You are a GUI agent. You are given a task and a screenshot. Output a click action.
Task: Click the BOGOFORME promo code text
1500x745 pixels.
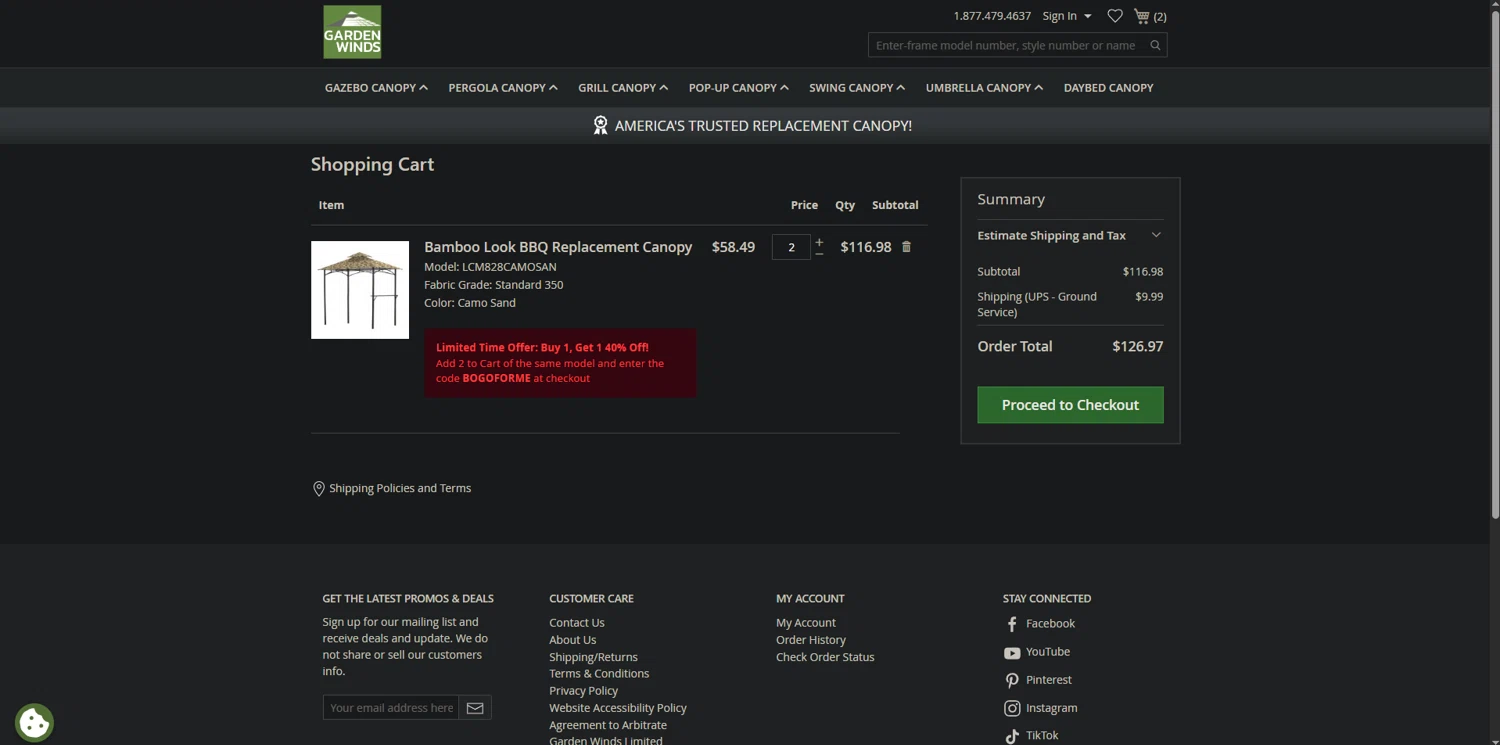point(496,379)
